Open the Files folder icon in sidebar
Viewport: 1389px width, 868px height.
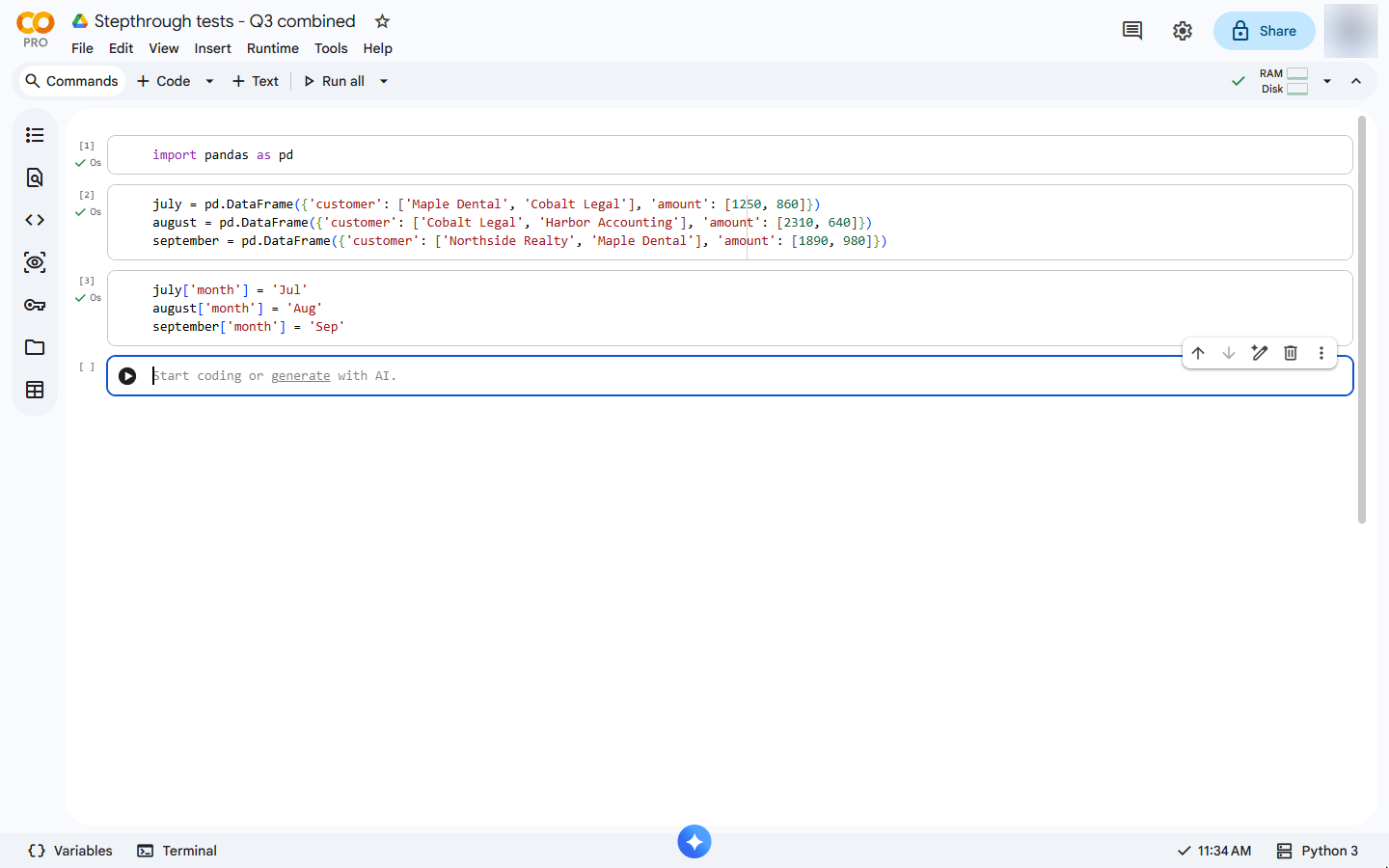click(35, 347)
